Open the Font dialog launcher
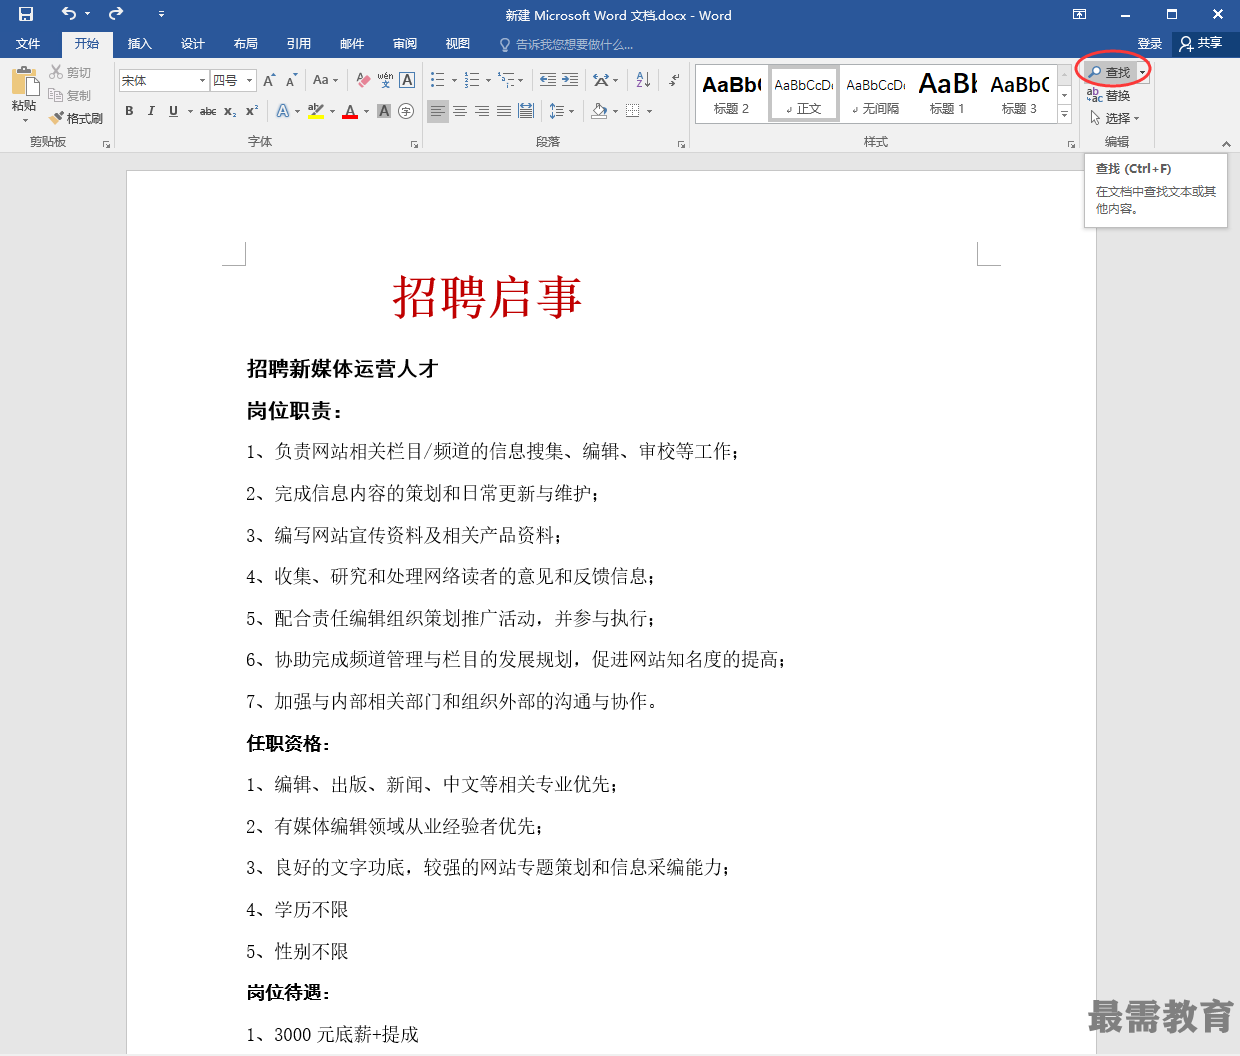The width and height of the screenshot is (1240, 1056). click(414, 144)
